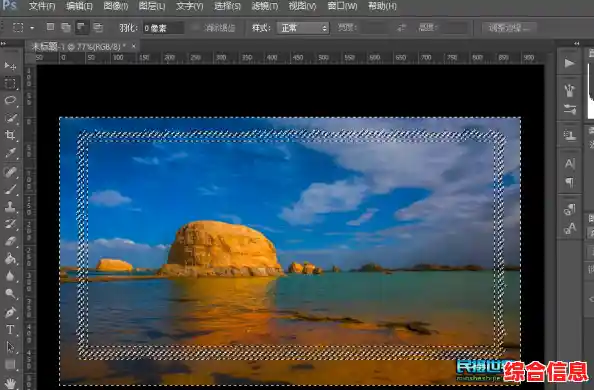Open the 样式 style dropdown showing 正常

303,28
